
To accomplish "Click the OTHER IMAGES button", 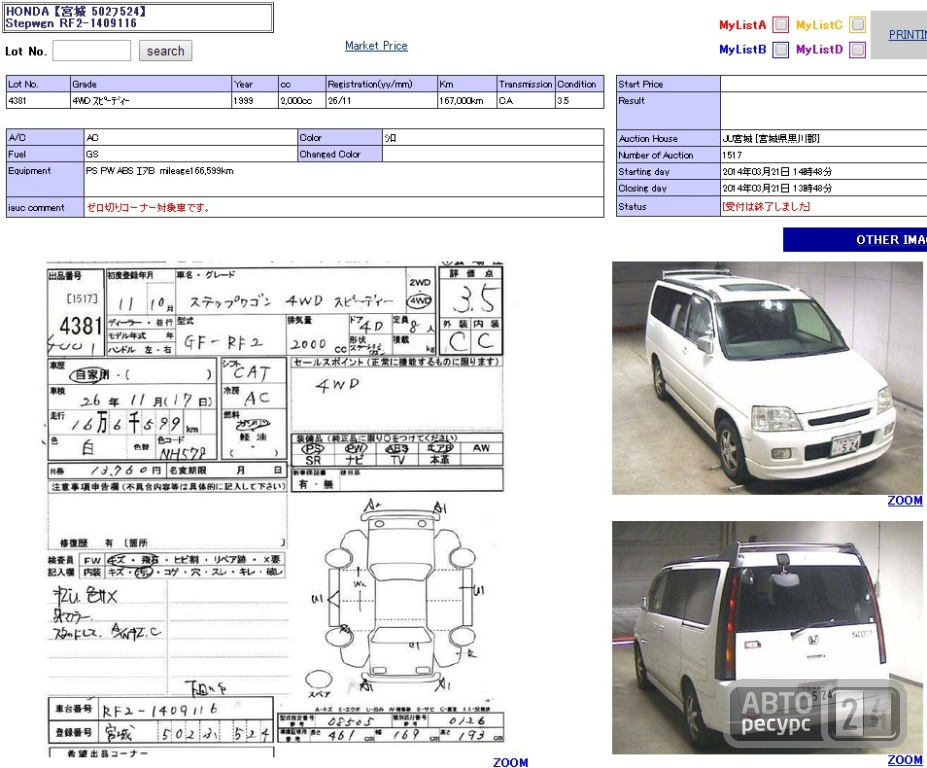I will [855, 239].
